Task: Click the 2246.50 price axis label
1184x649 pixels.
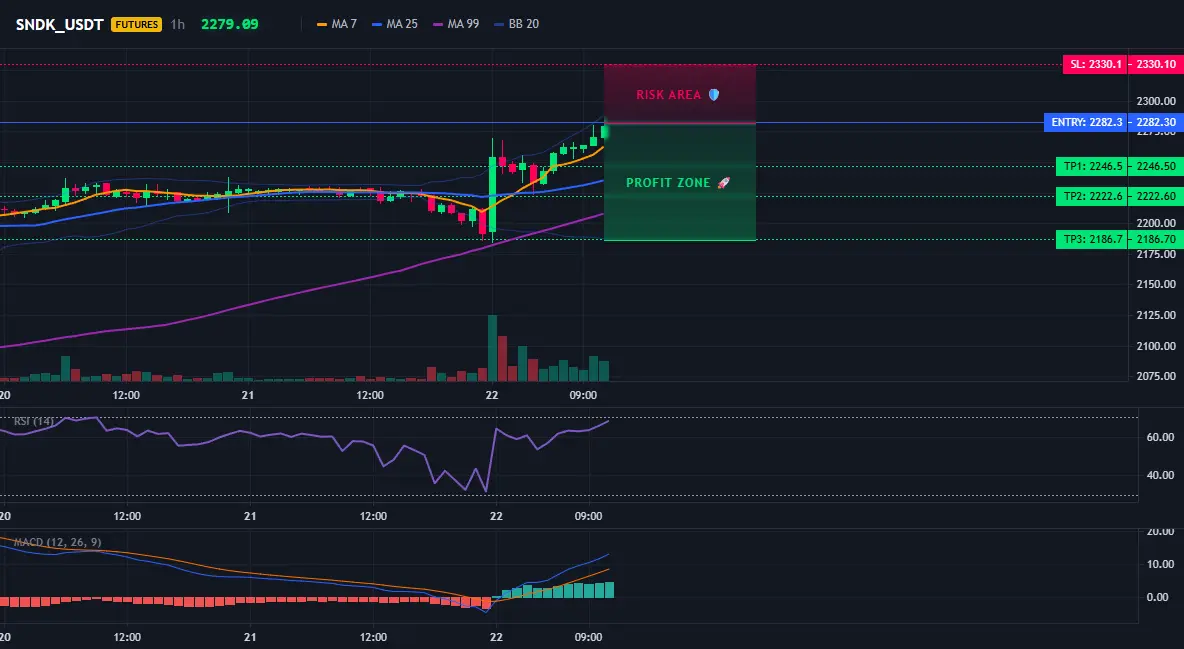Action: (1156, 166)
